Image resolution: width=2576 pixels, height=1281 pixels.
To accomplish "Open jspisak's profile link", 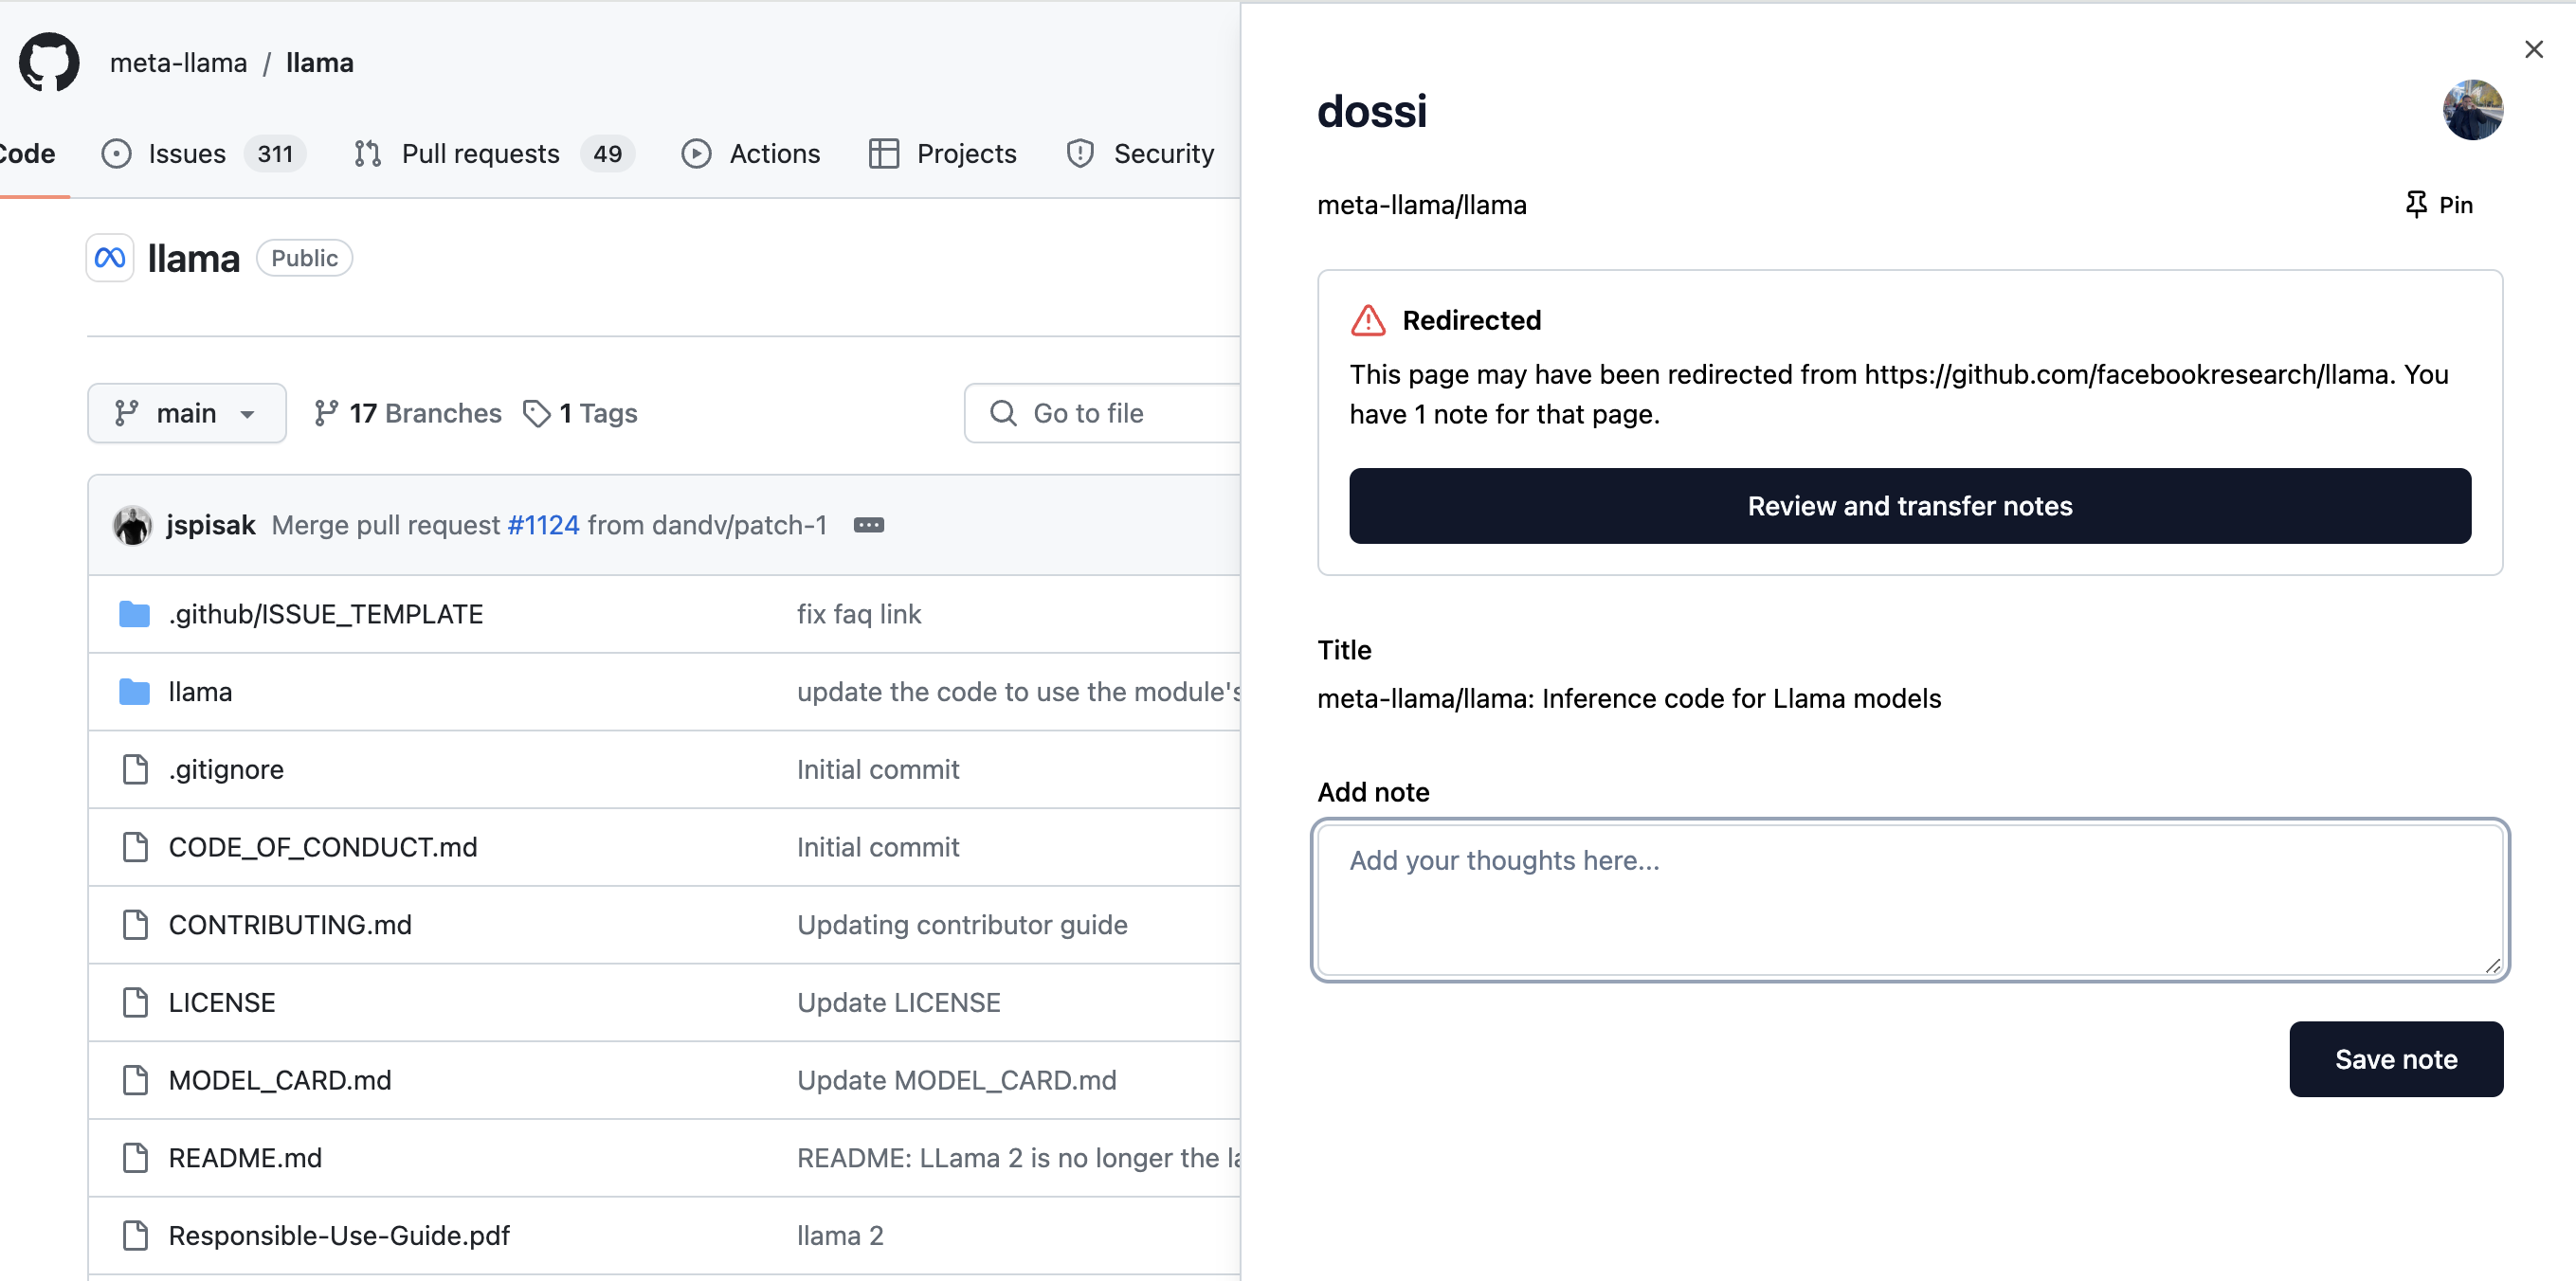I will (211, 525).
